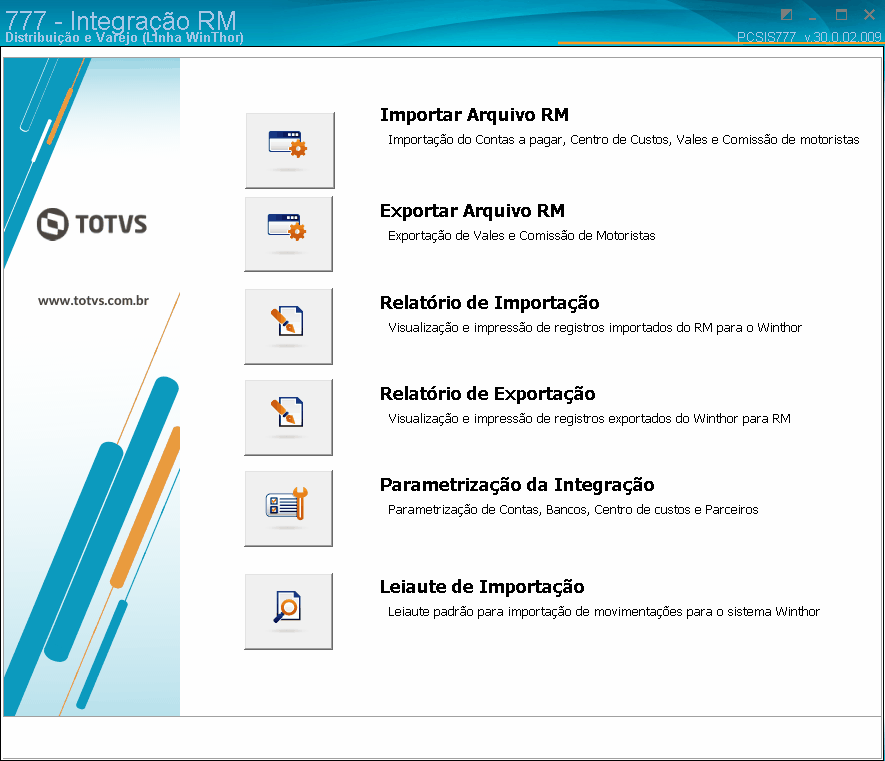Click description about registros importados do RM
The image size is (885, 761).
[x=595, y=327]
